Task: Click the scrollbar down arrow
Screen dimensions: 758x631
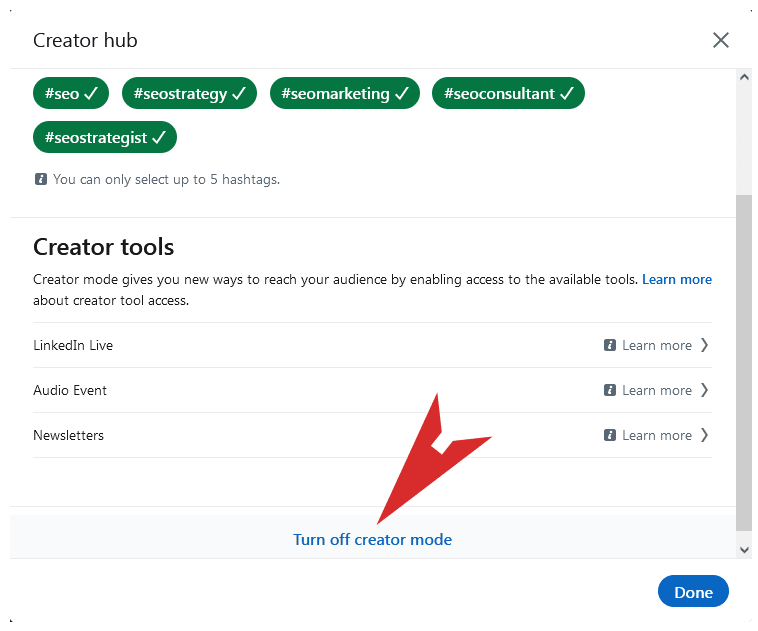Action: click(744, 550)
